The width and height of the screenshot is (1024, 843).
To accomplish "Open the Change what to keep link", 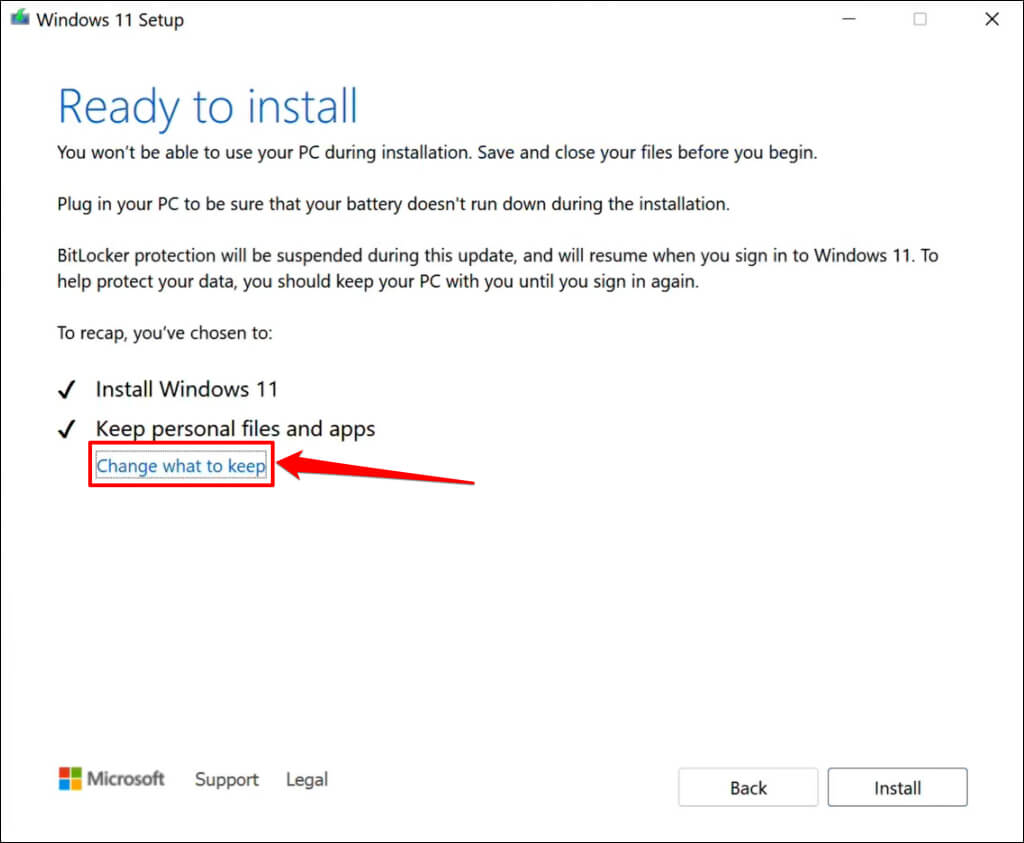I will [x=181, y=466].
